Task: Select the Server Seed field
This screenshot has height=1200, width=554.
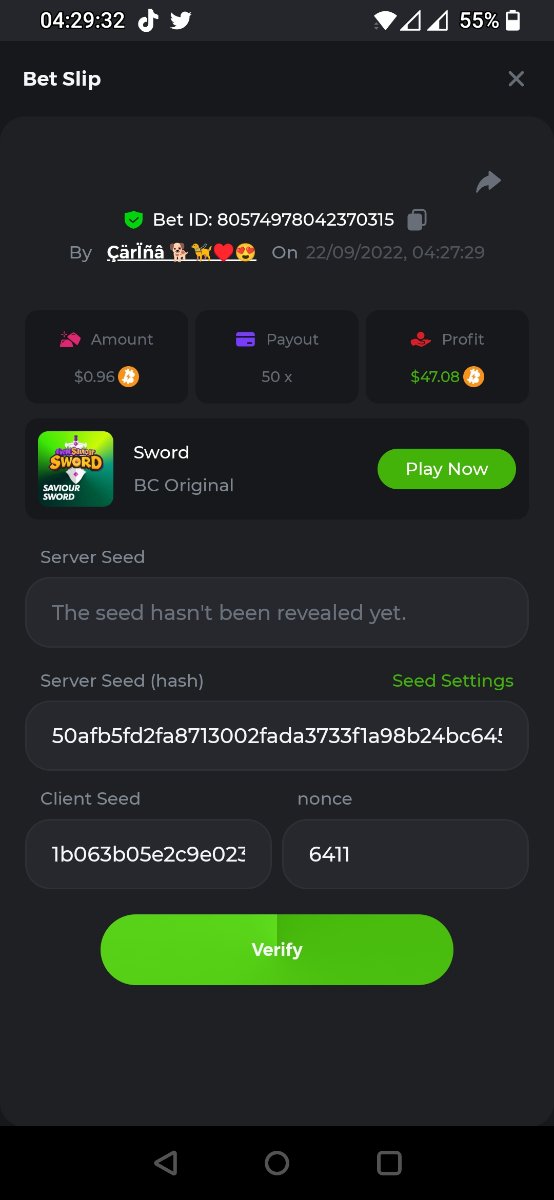Action: (x=277, y=612)
